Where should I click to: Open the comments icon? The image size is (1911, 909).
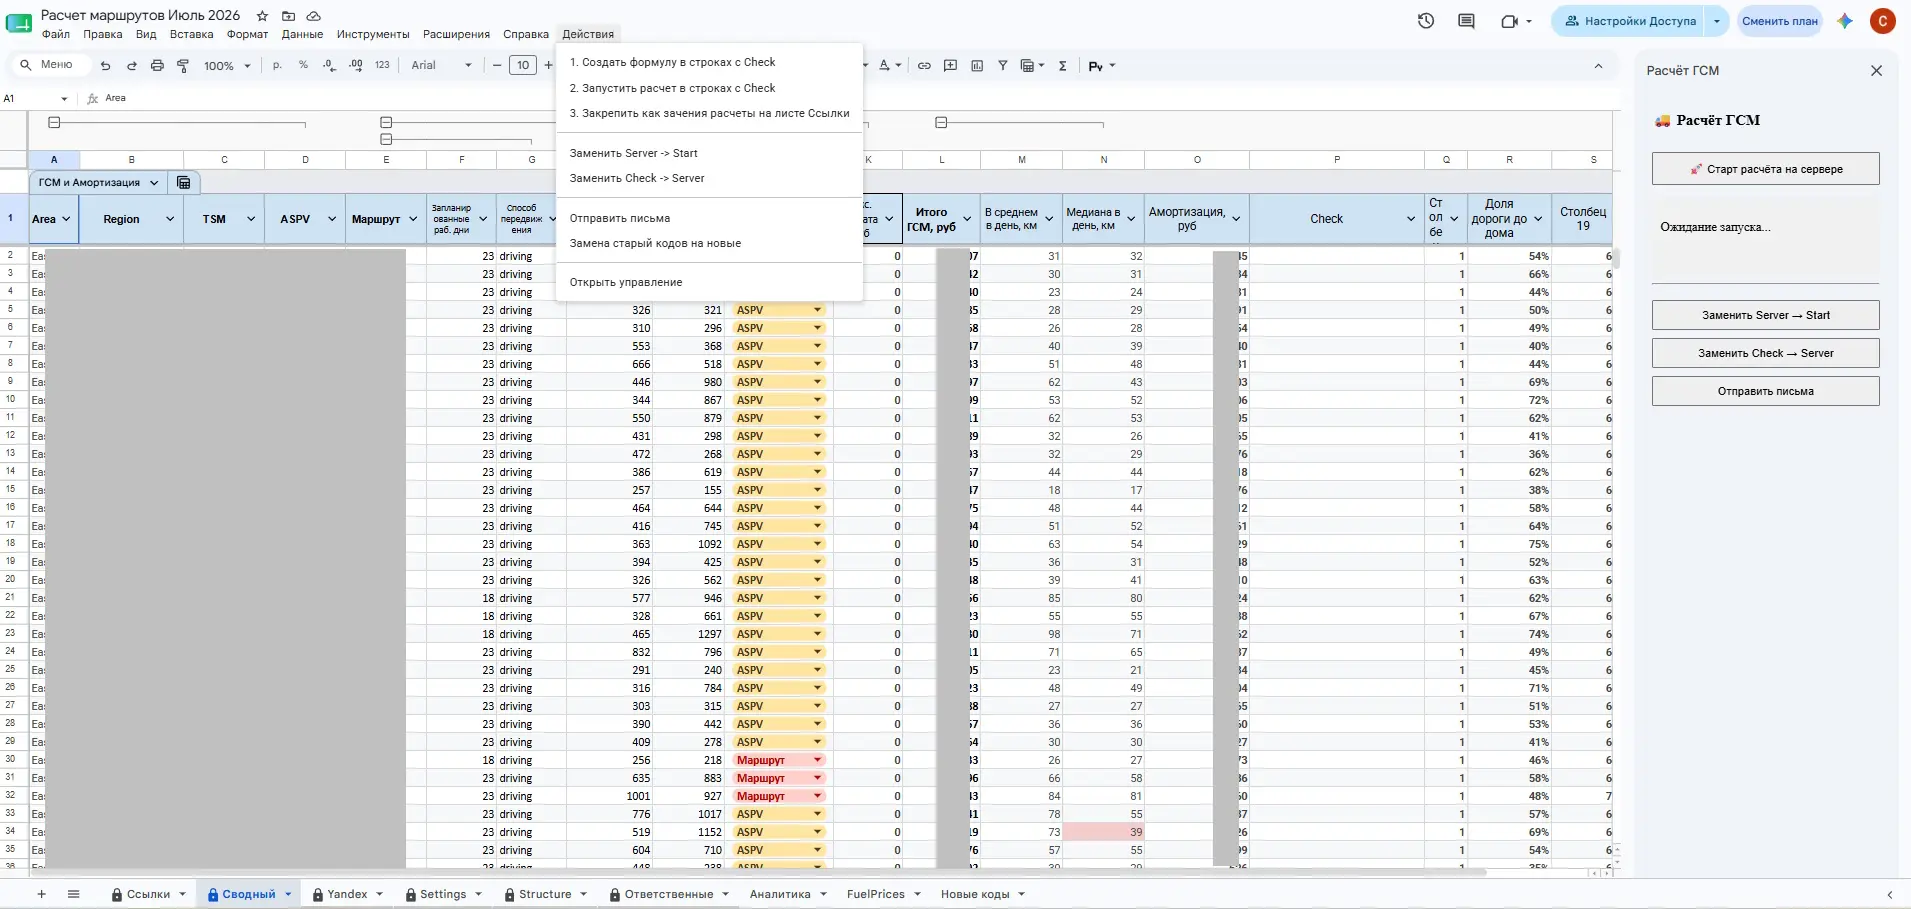coord(1466,21)
